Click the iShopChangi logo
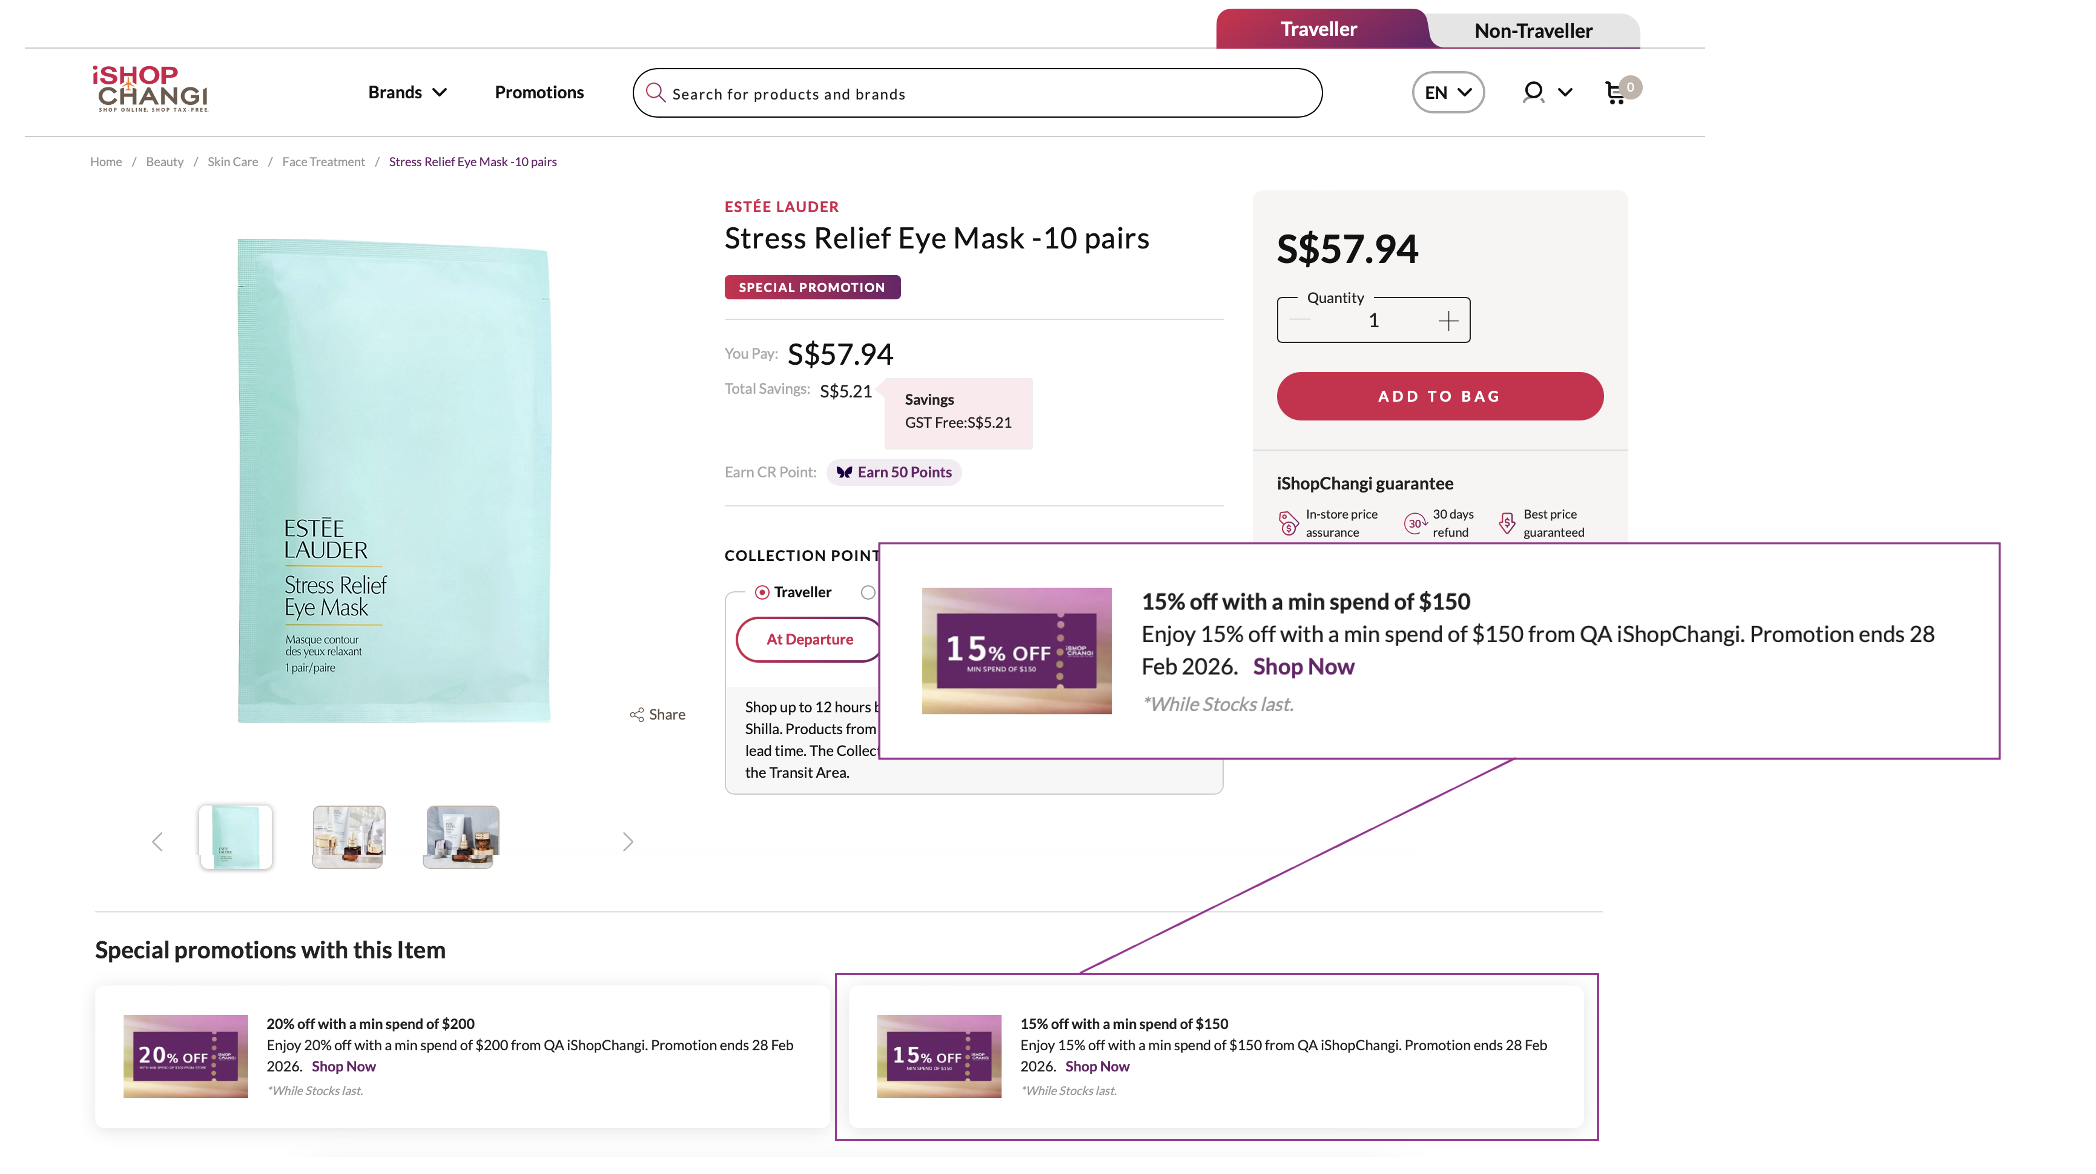Image resolution: width=2096 pixels, height=1174 pixels. pos(150,89)
